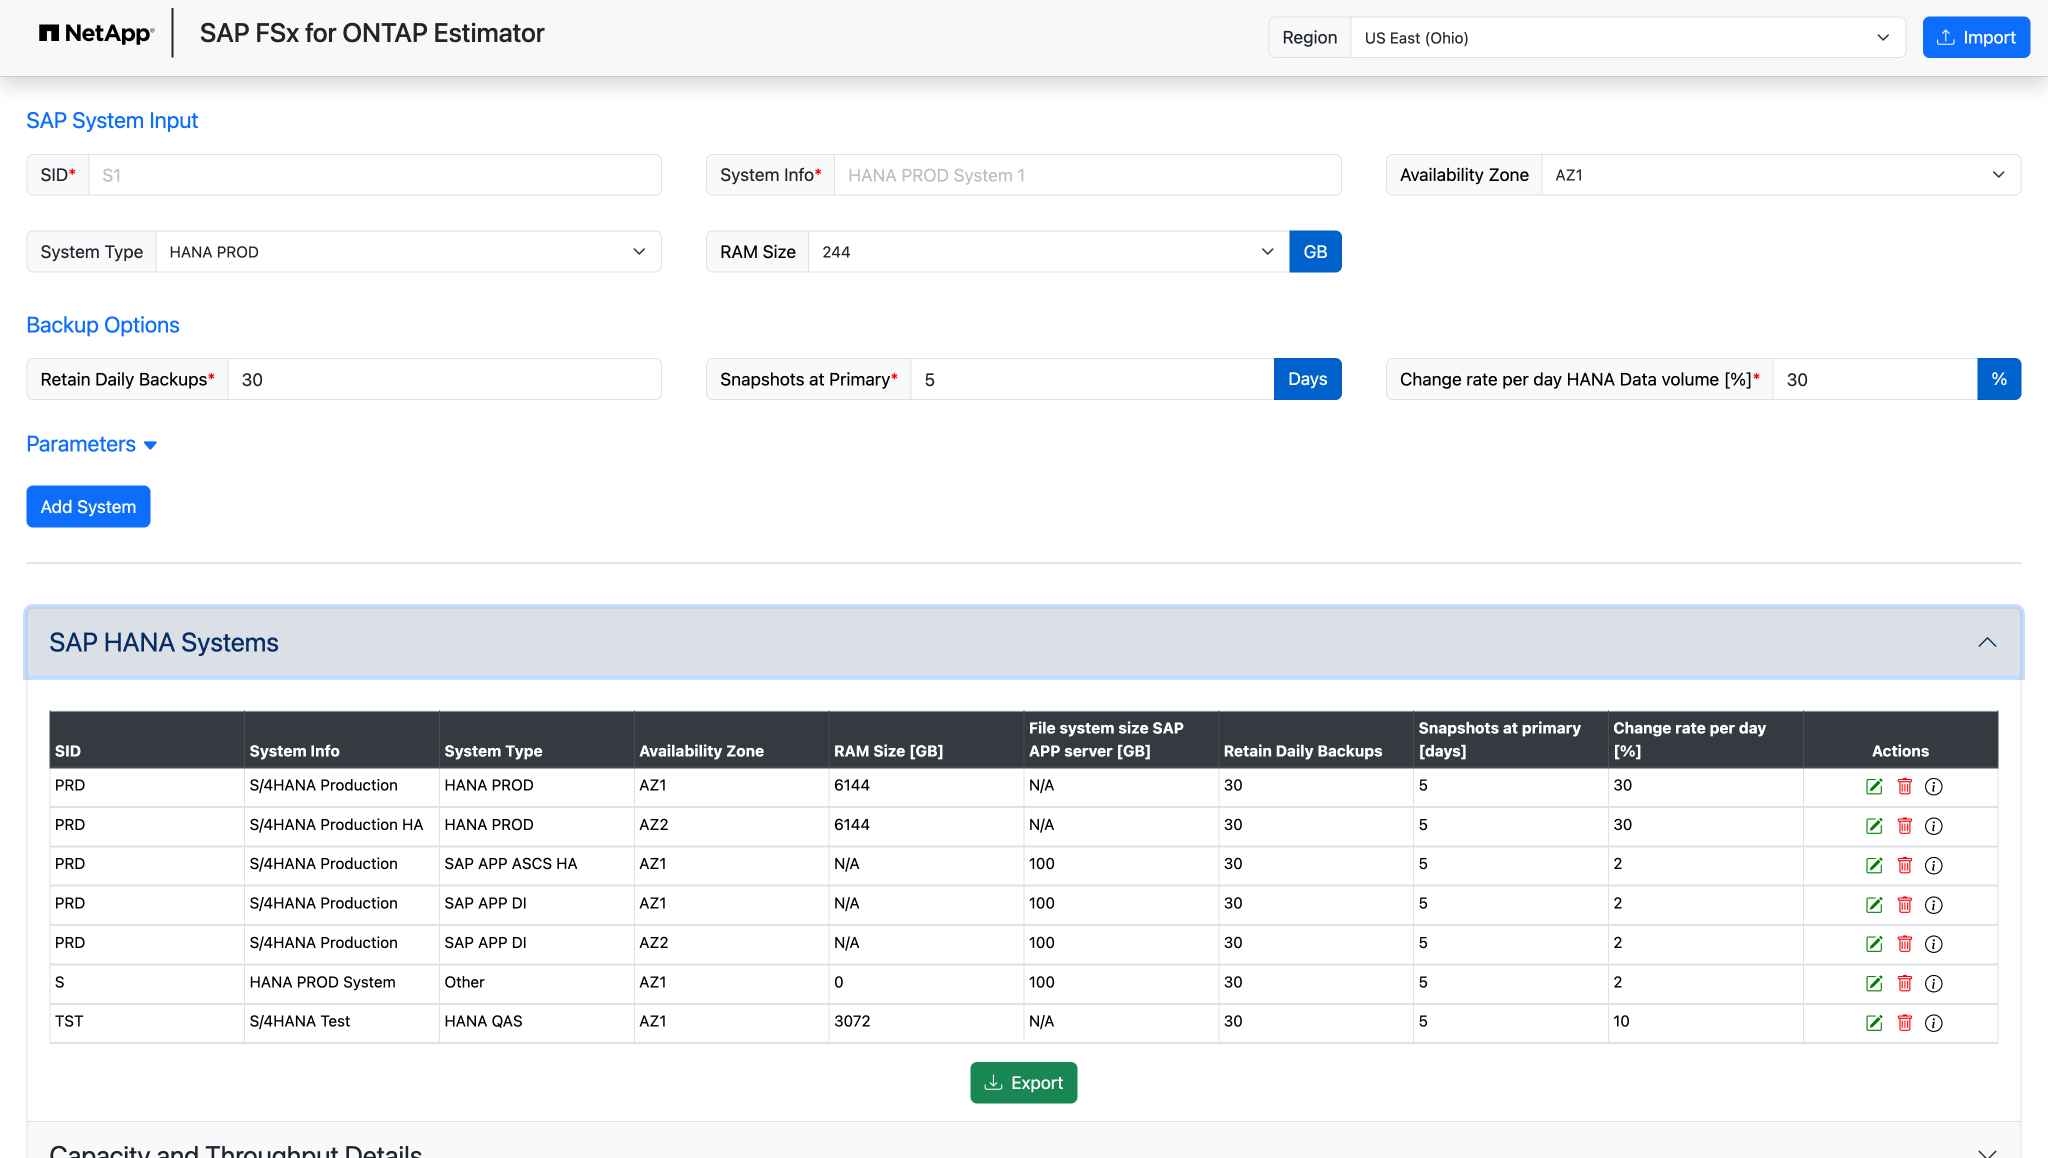The width and height of the screenshot is (2048, 1158).
Task: Show info for SAP APP DI AZ2 row
Action: pyautogui.click(x=1934, y=944)
